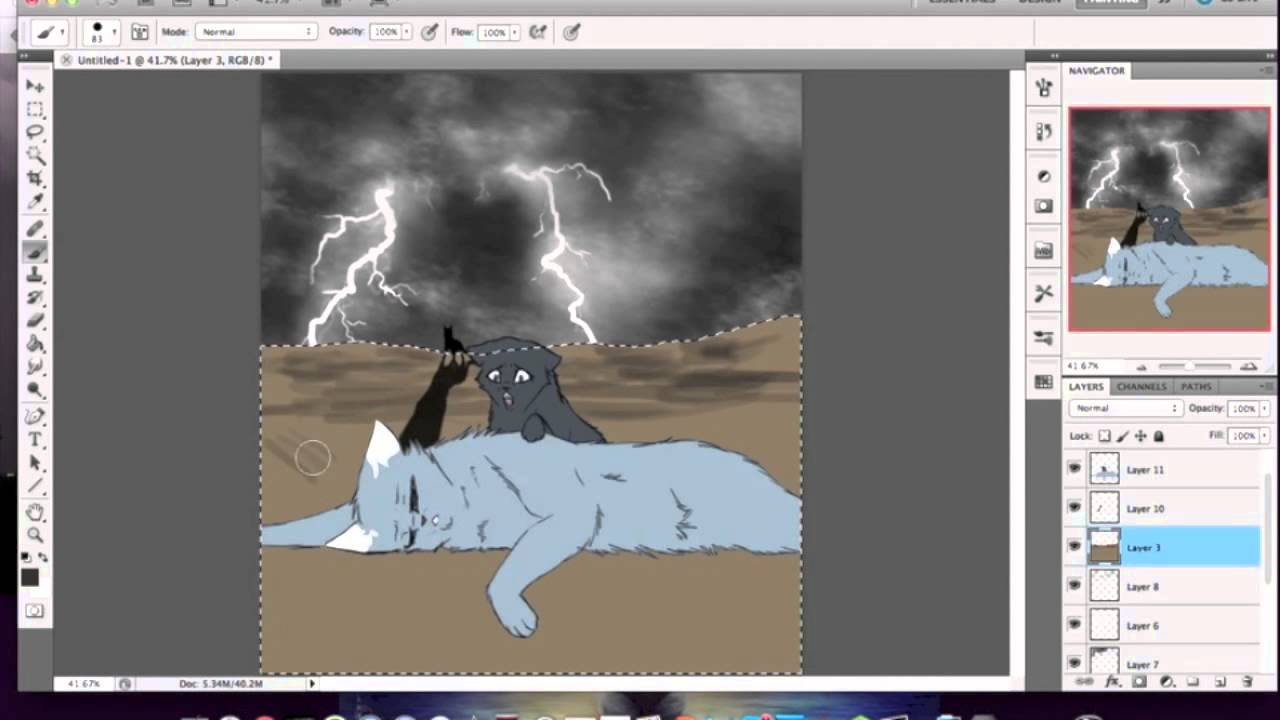Viewport: 1280px width, 720px height.
Task: Hide Layer 10 with its eye icon
Action: click(x=1075, y=508)
